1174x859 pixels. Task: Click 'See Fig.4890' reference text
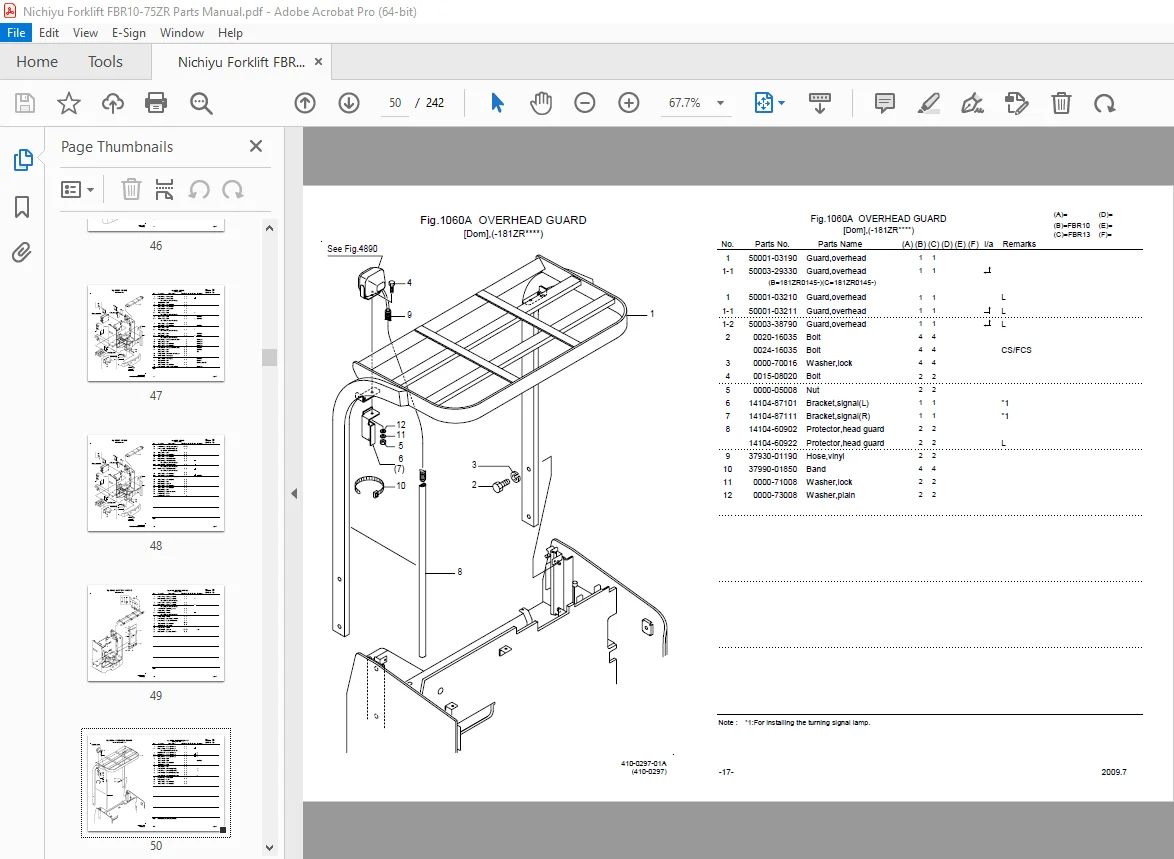352,249
